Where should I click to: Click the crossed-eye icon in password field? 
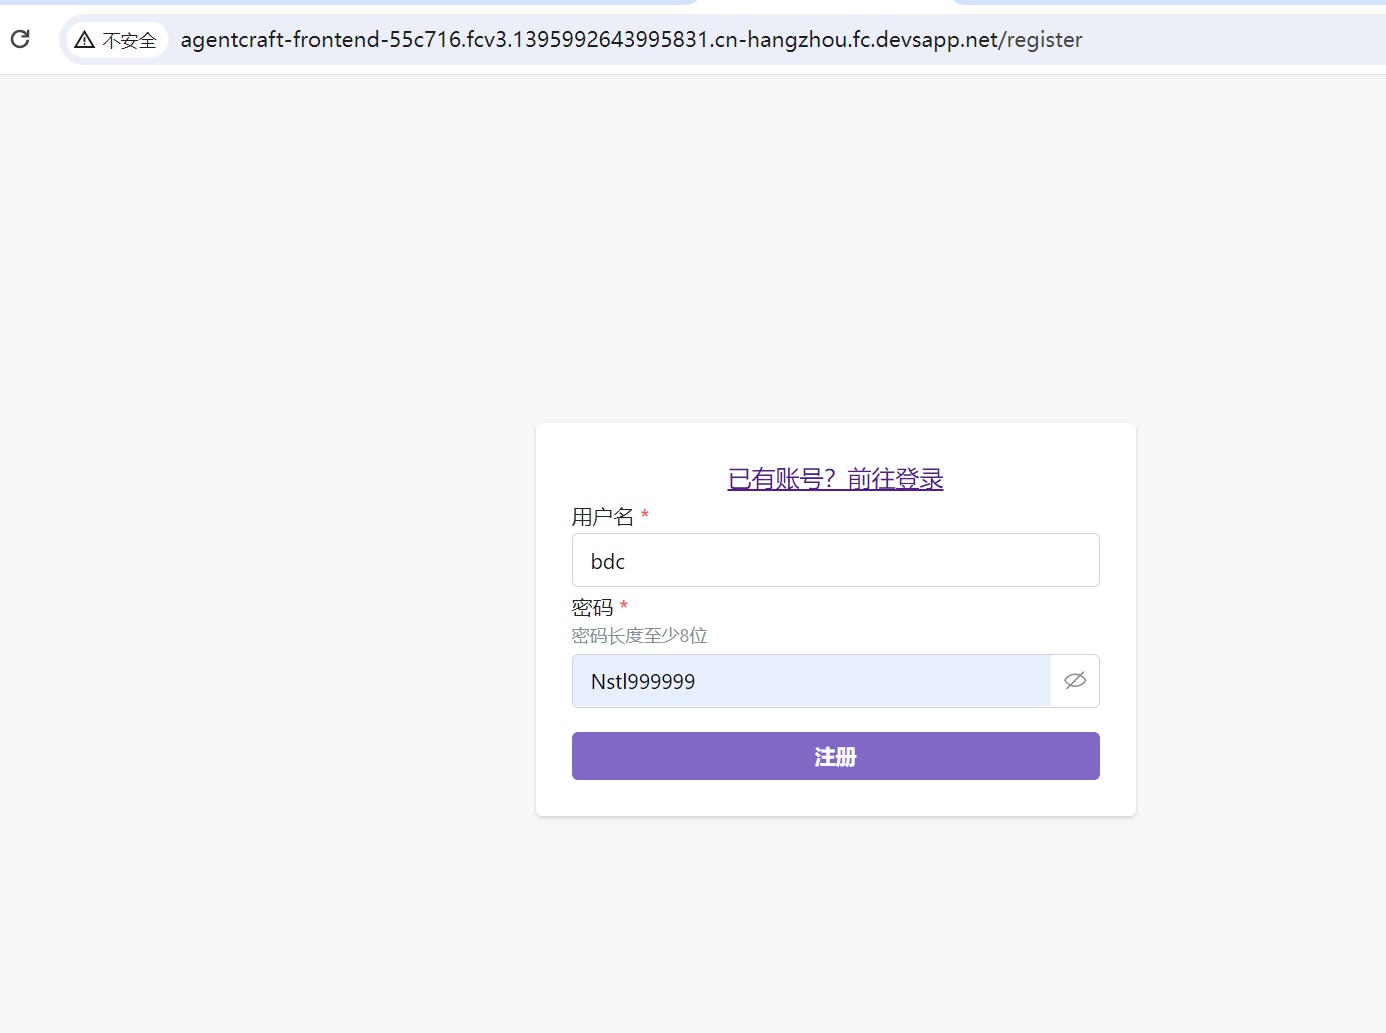click(x=1074, y=680)
